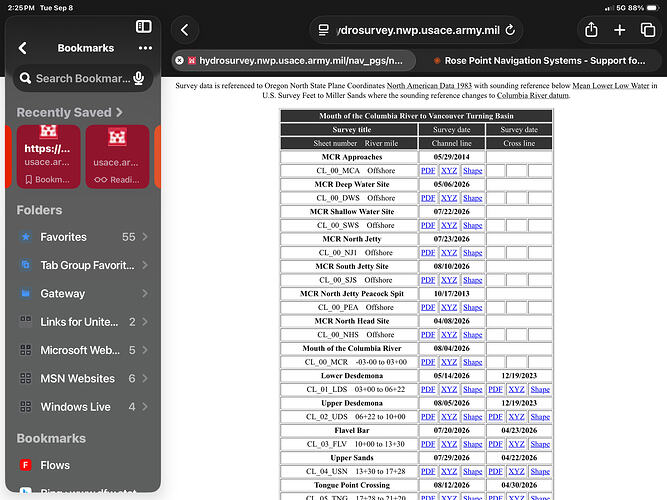Image resolution: width=667 pixels, height=500 pixels.
Task: Switch to Rose Point Navigation Systems tab
Action: click(x=539, y=60)
